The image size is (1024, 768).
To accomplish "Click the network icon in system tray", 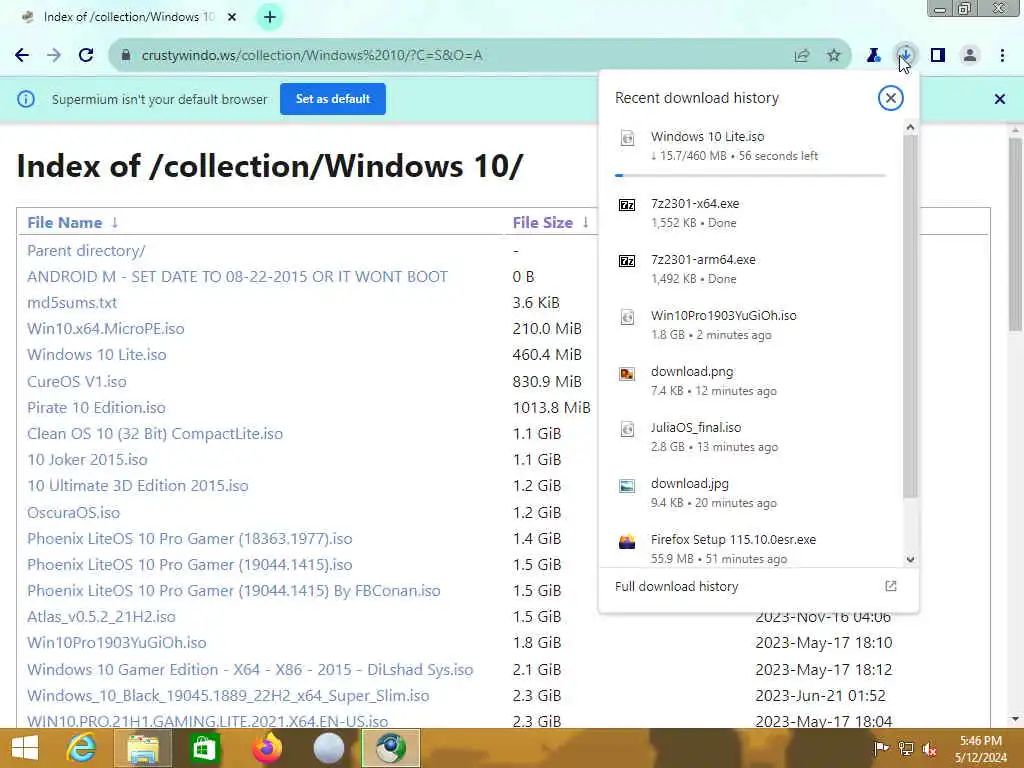I will (x=906, y=748).
